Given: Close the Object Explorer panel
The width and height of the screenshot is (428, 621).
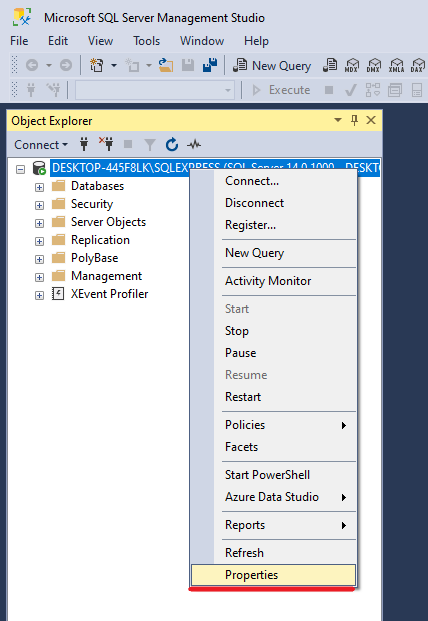Looking at the screenshot, I should click(x=371, y=120).
